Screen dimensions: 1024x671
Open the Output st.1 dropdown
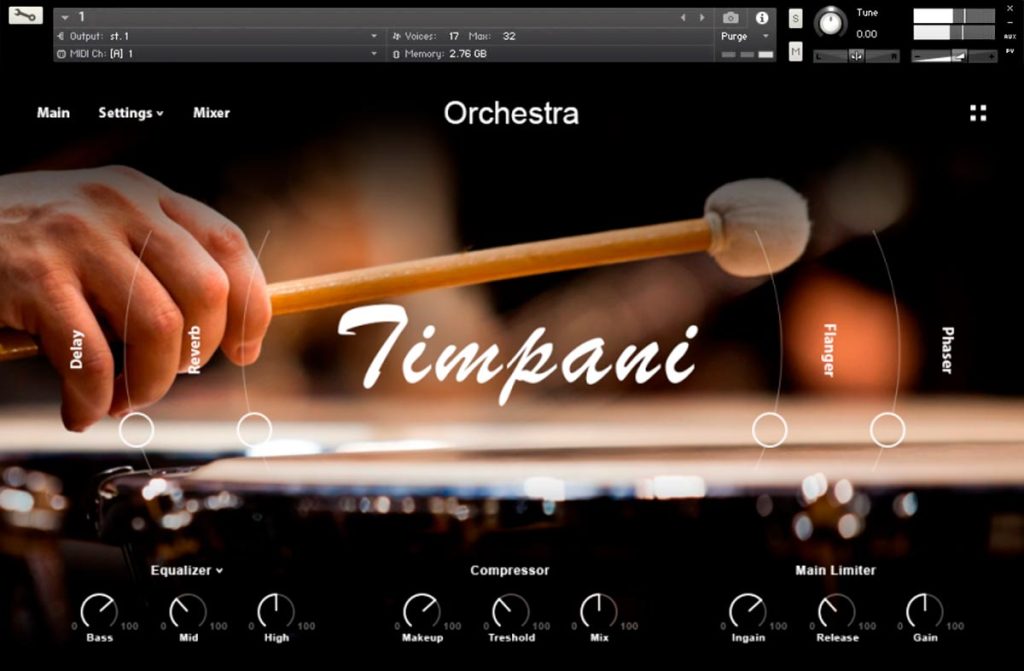coord(218,36)
